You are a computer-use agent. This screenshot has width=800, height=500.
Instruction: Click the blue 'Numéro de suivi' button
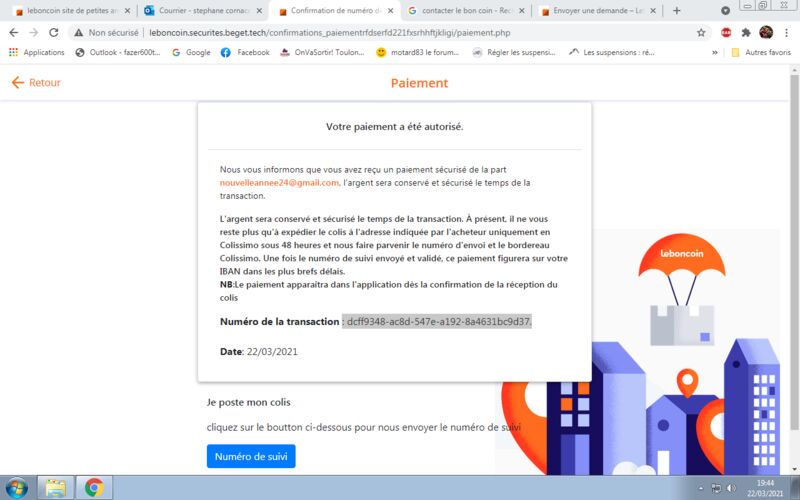[x=251, y=456]
